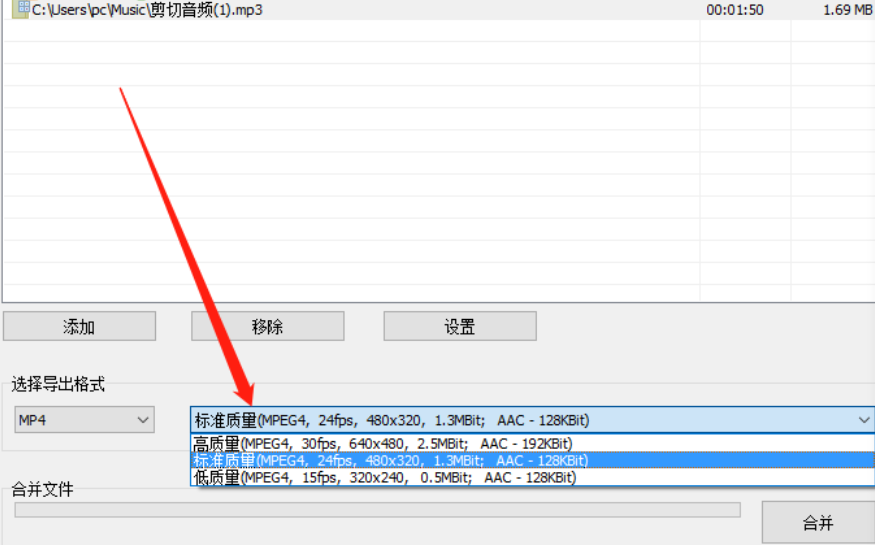875x545 pixels.
Task: Click the 1.69 MB size cell
Action: click(x=847, y=10)
